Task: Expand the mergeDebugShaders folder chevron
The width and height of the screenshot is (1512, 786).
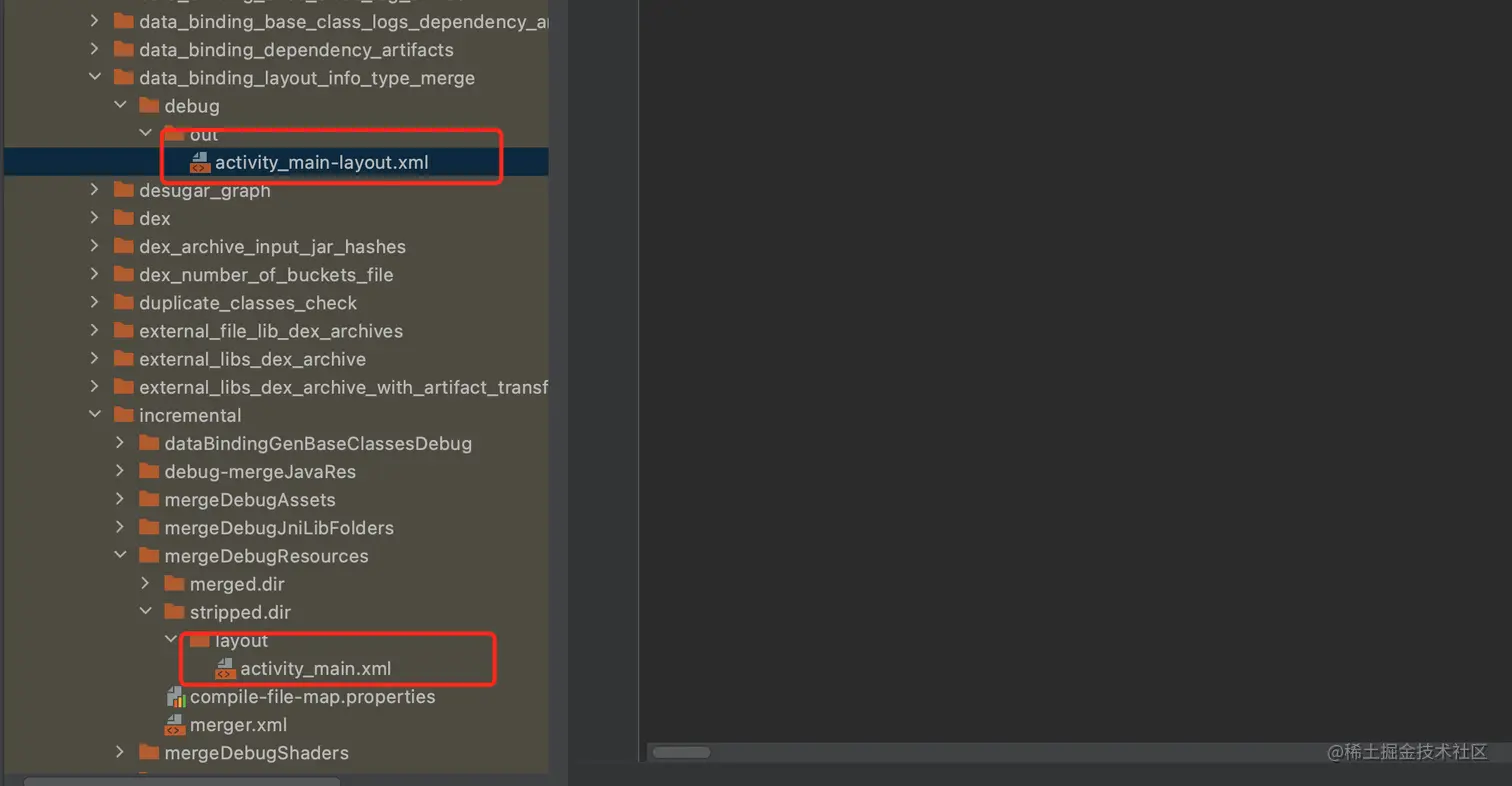Action: point(120,752)
